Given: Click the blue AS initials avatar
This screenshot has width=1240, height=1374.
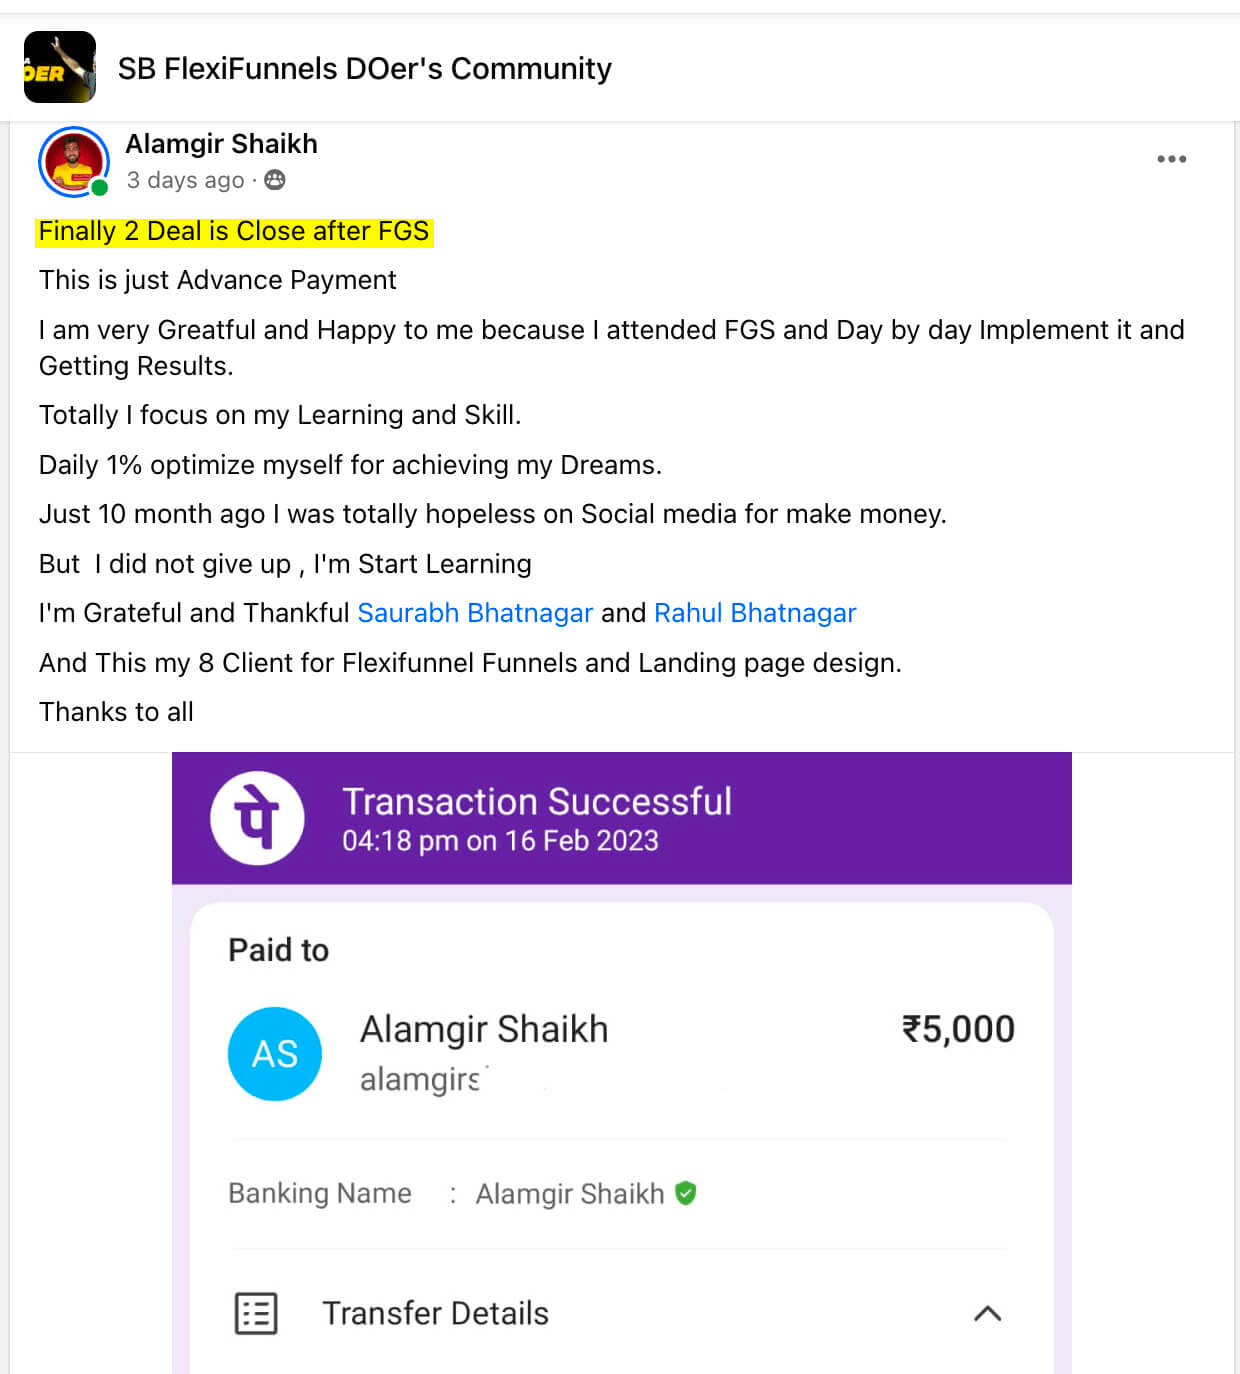Looking at the screenshot, I should [x=275, y=1053].
